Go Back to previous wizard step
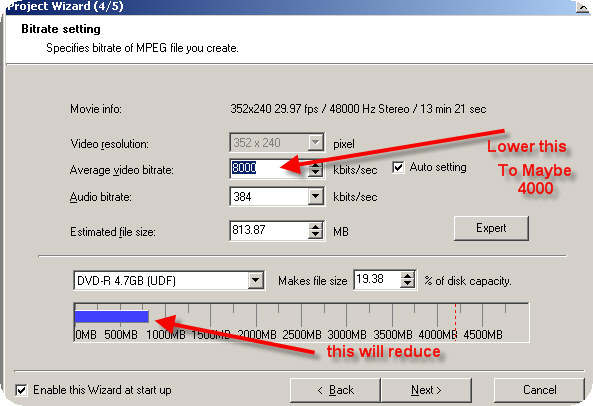593x406 pixels. [335, 390]
